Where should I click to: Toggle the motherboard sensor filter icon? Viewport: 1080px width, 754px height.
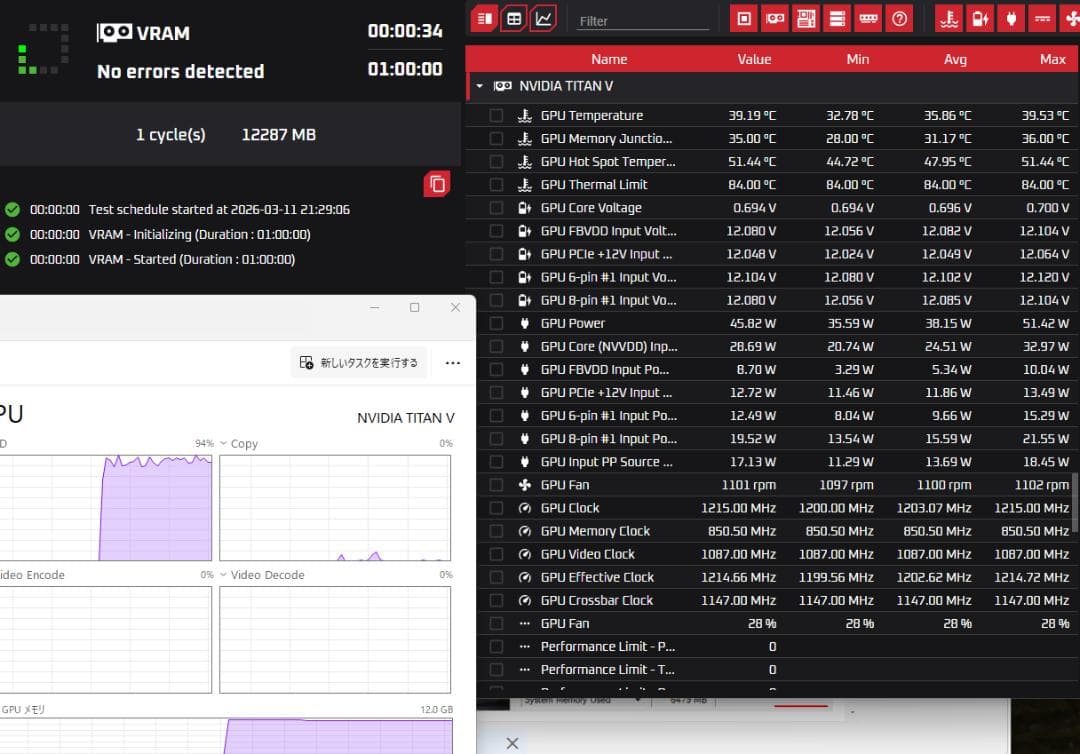click(x=806, y=19)
